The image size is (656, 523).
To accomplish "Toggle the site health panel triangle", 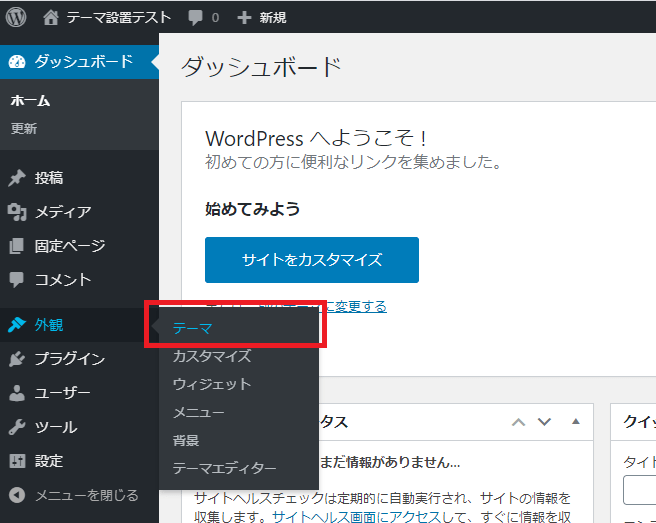I will tap(575, 422).
